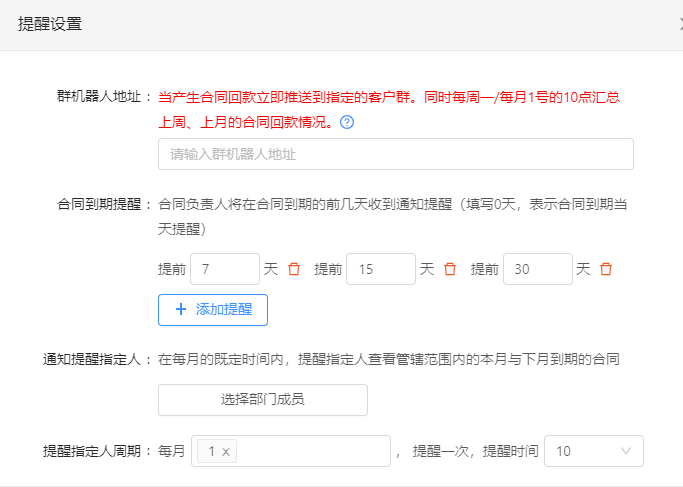This screenshot has width=683, height=487.
Task: Click the input field containing 30 days
Action: [x=536, y=269]
